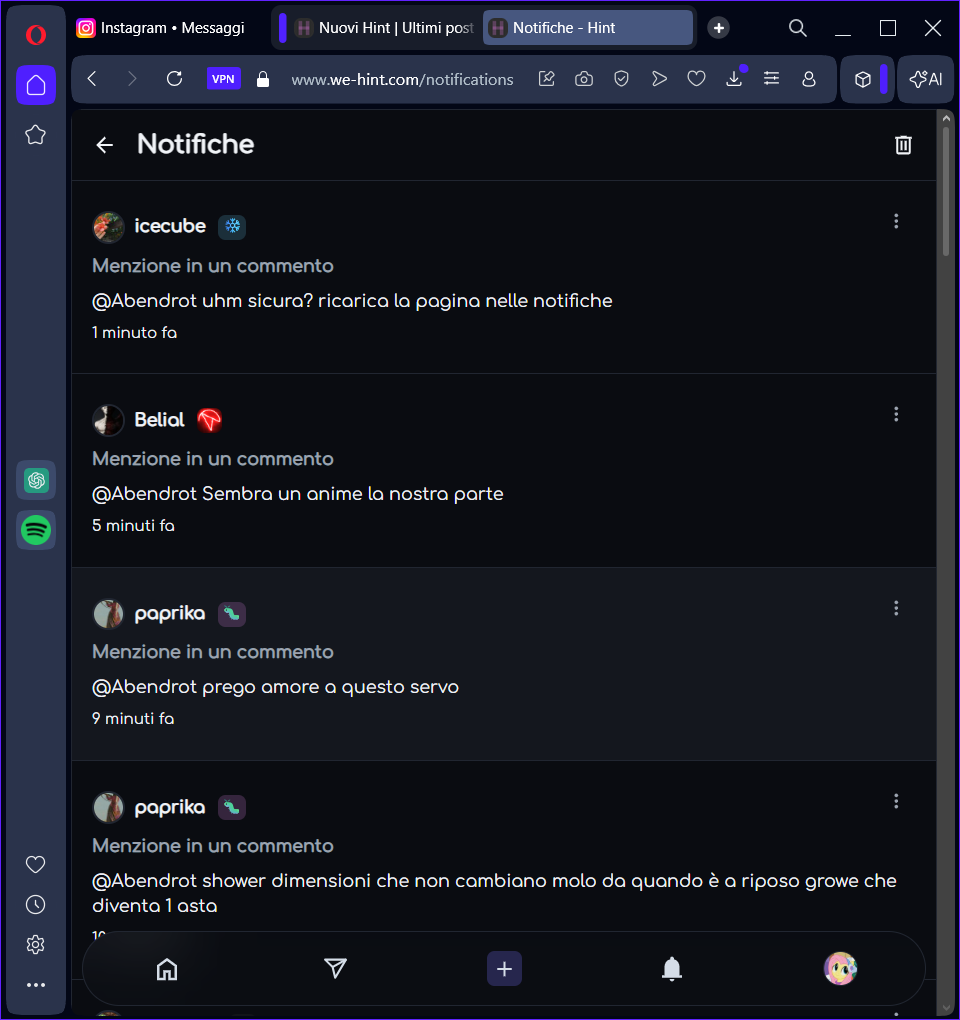Open ChatGPT in Opera sidebar
Viewport: 960px width, 1020px height.
click(36, 481)
